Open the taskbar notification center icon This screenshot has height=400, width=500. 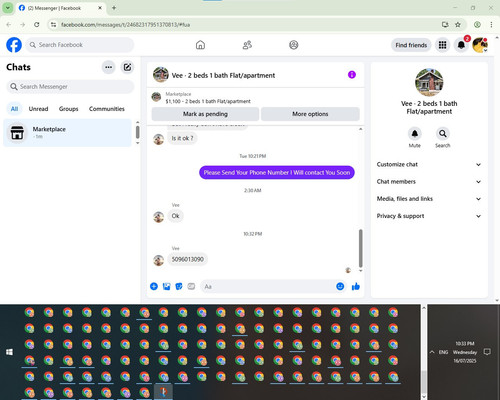click(x=487, y=352)
